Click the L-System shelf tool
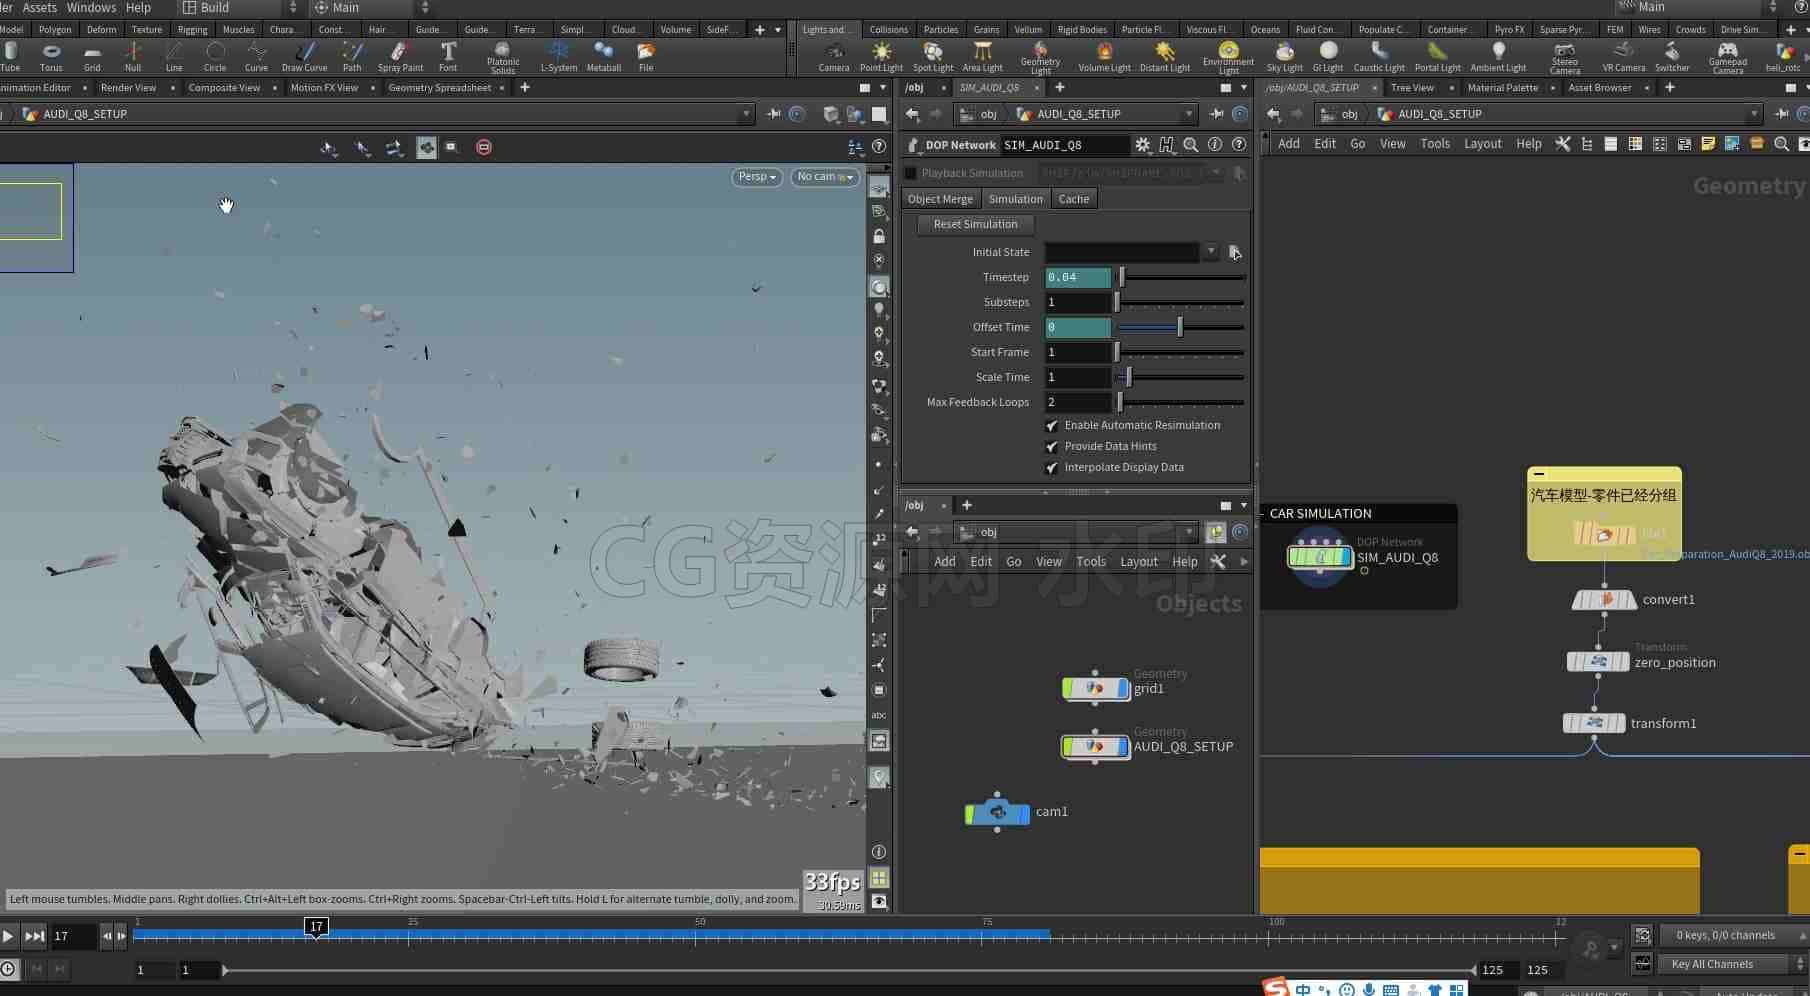Screen dimensions: 1810x996 pyautogui.click(x=558, y=57)
